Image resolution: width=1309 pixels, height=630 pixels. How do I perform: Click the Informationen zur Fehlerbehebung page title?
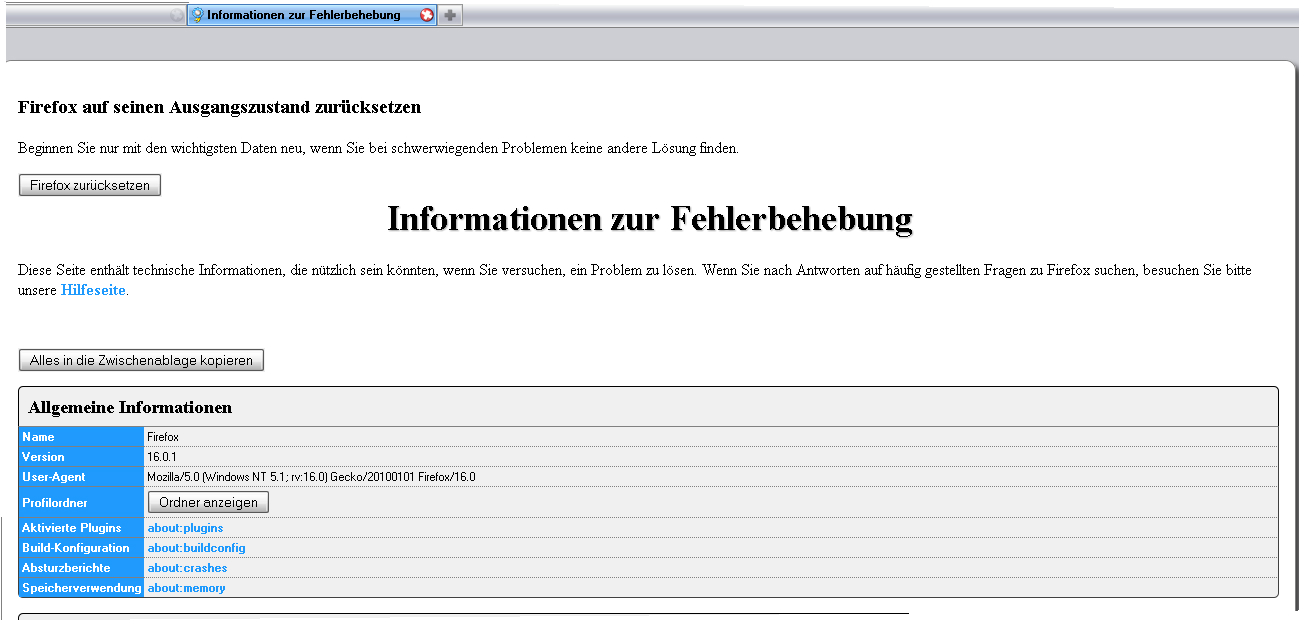coord(650,218)
